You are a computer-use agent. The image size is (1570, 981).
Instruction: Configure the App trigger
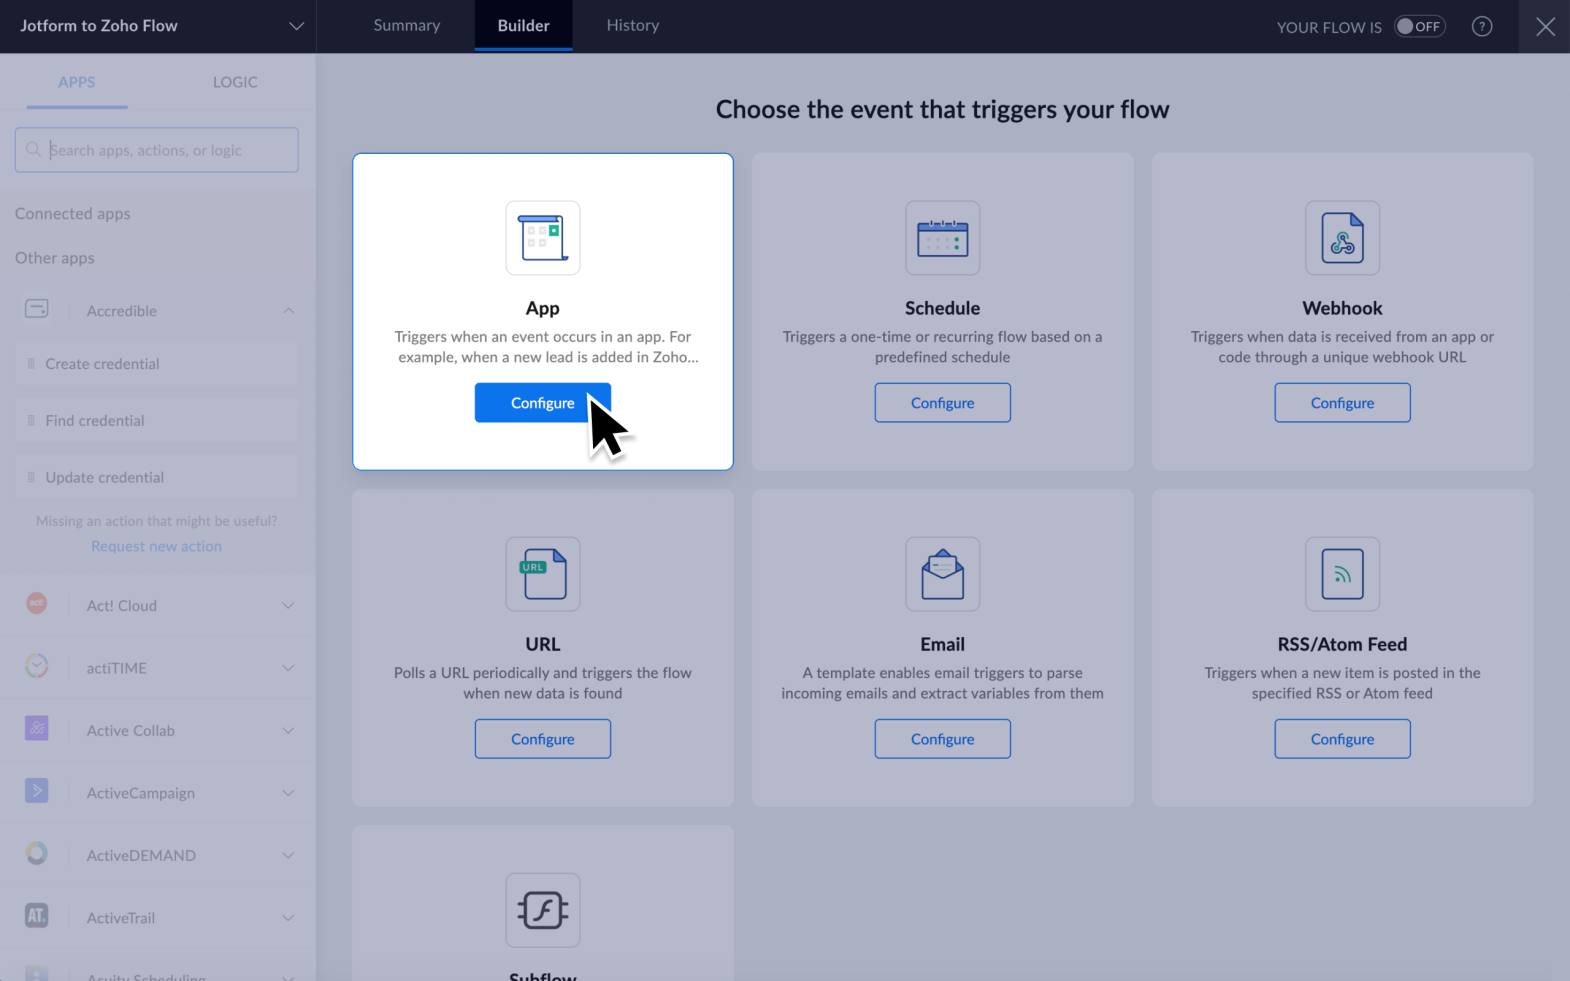[543, 403]
